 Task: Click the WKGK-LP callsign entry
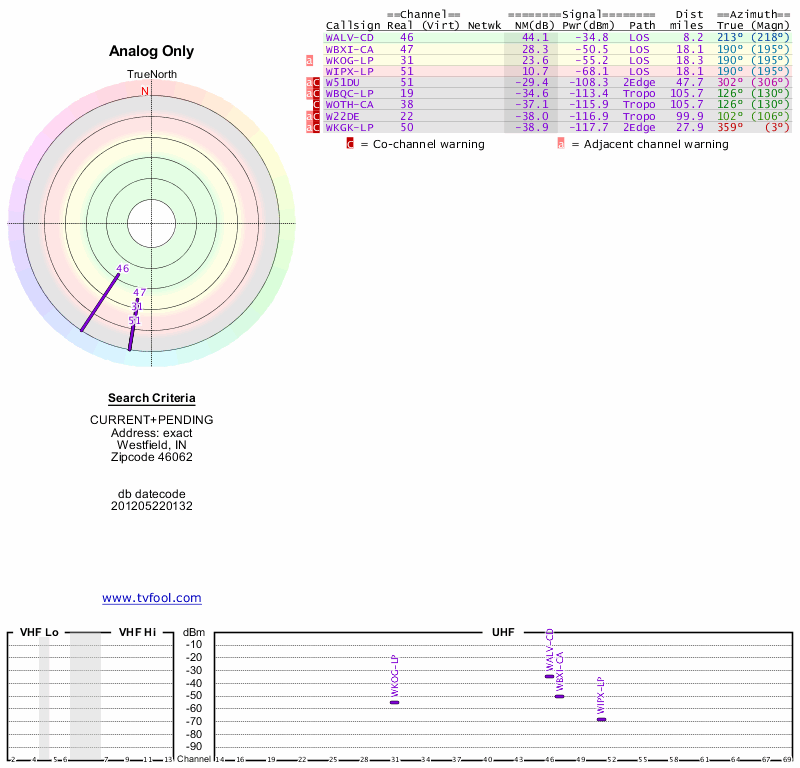[349, 127]
